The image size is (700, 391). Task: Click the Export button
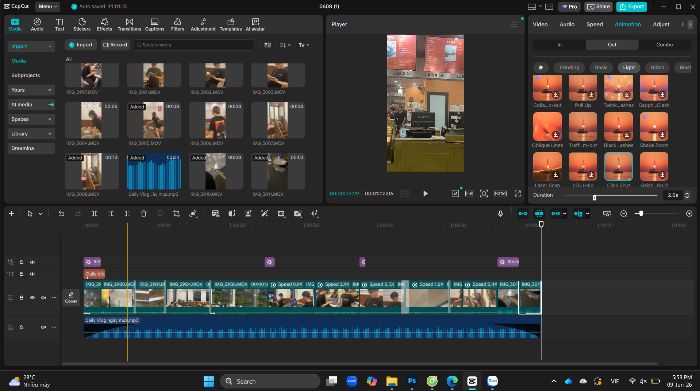(x=631, y=7)
